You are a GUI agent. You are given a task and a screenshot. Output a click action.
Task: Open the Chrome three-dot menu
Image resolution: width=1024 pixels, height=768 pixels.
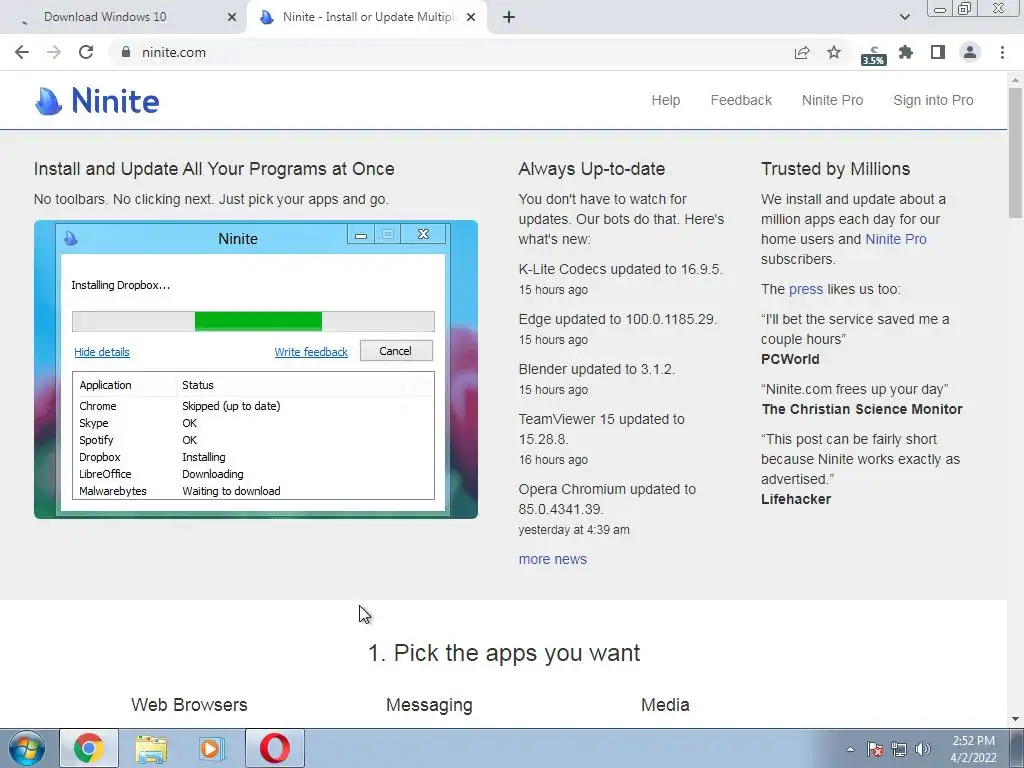(x=1002, y=52)
